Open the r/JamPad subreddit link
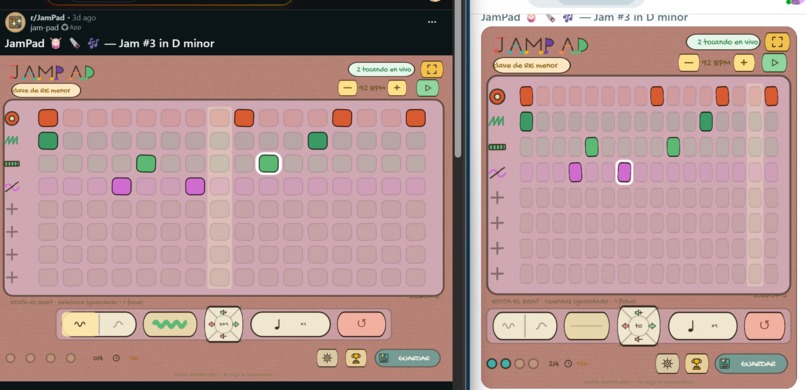Image resolution: width=806 pixels, height=390 pixels. pyautogui.click(x=47, y=18)
